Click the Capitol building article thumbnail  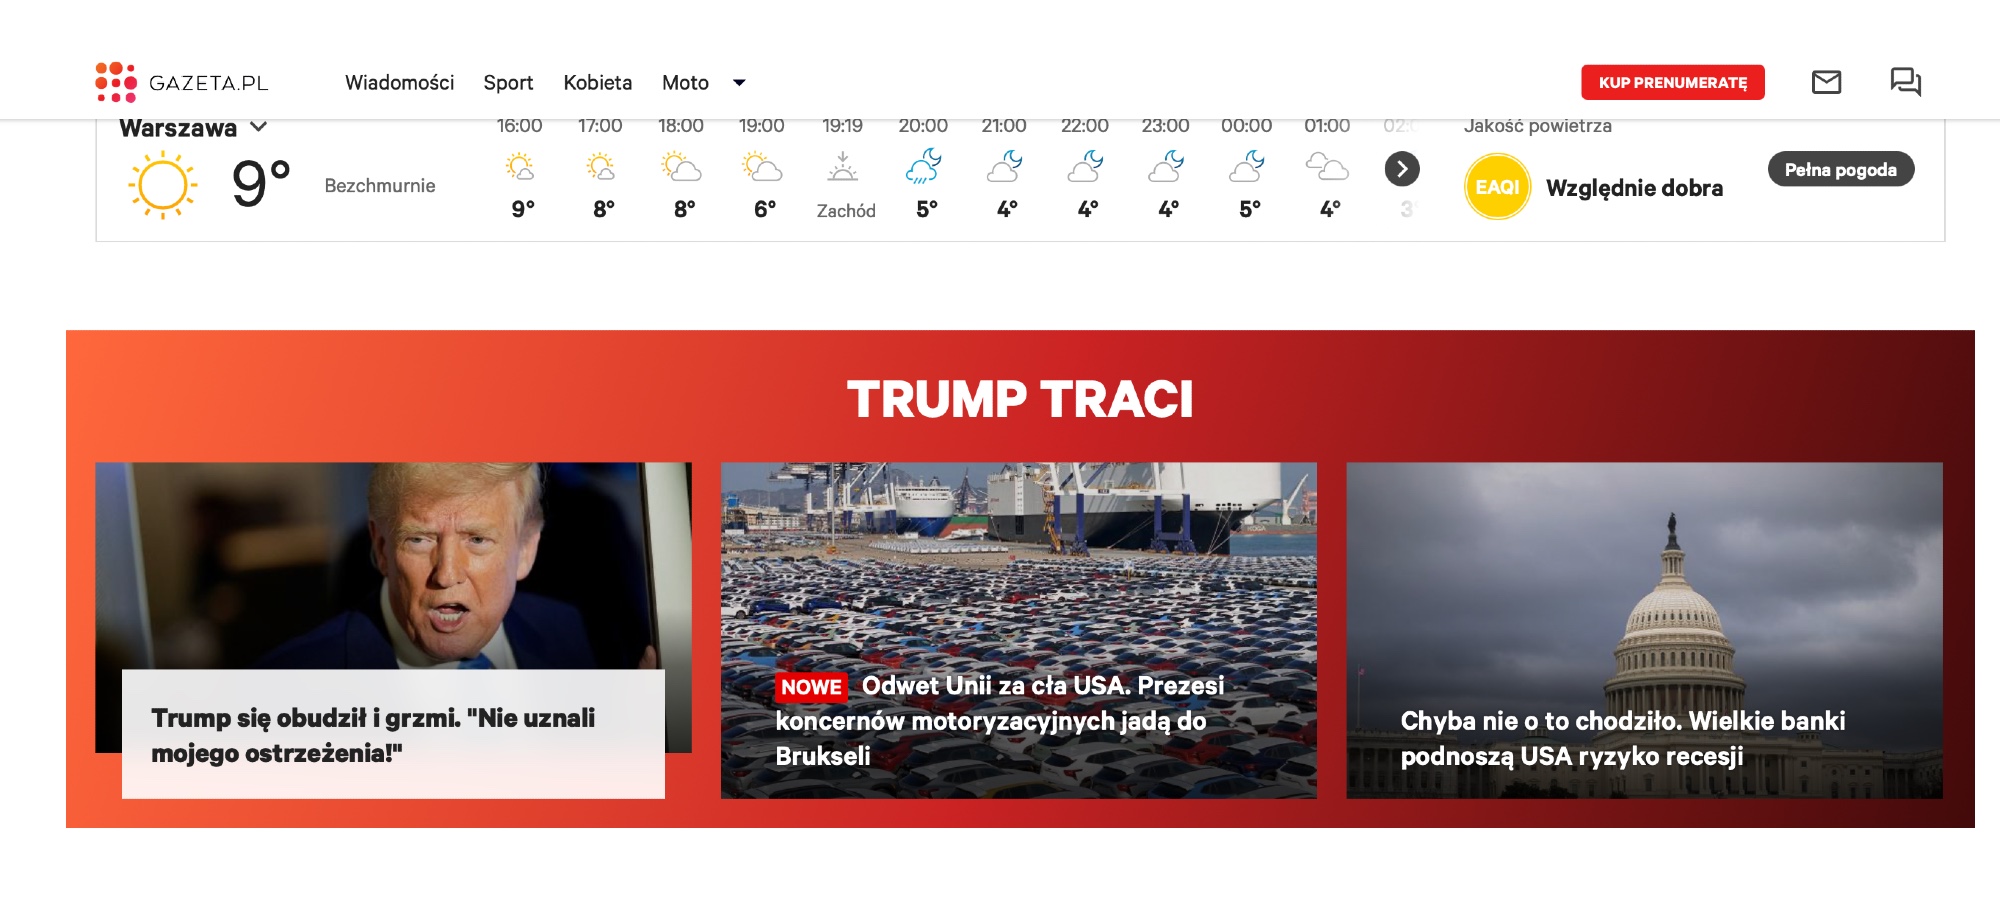(1644, 580)
